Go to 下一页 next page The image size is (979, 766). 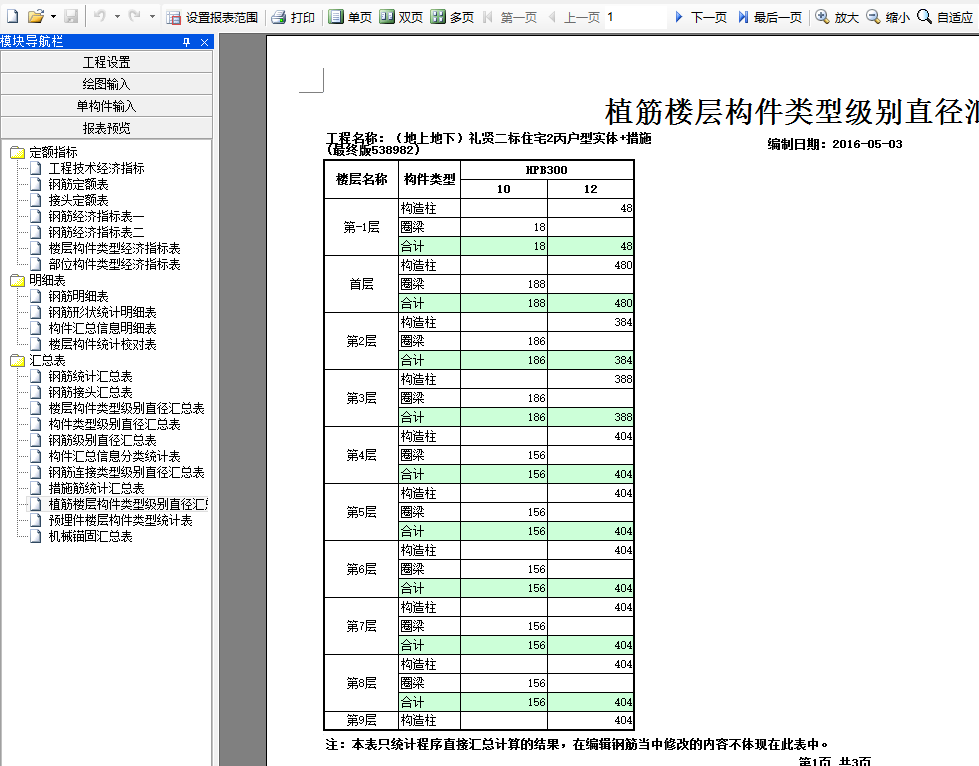coord(701,17)
